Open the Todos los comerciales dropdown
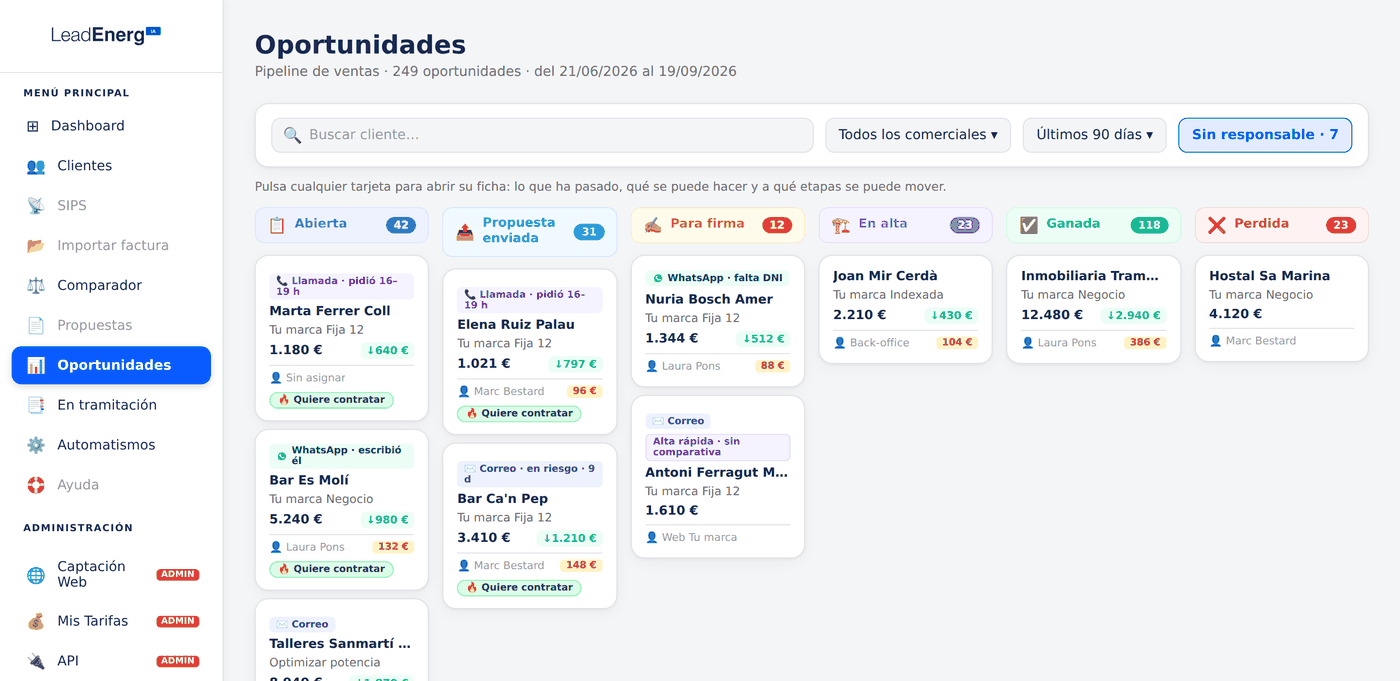Viewport: 1400px width, 681px height. click(918, 135)
